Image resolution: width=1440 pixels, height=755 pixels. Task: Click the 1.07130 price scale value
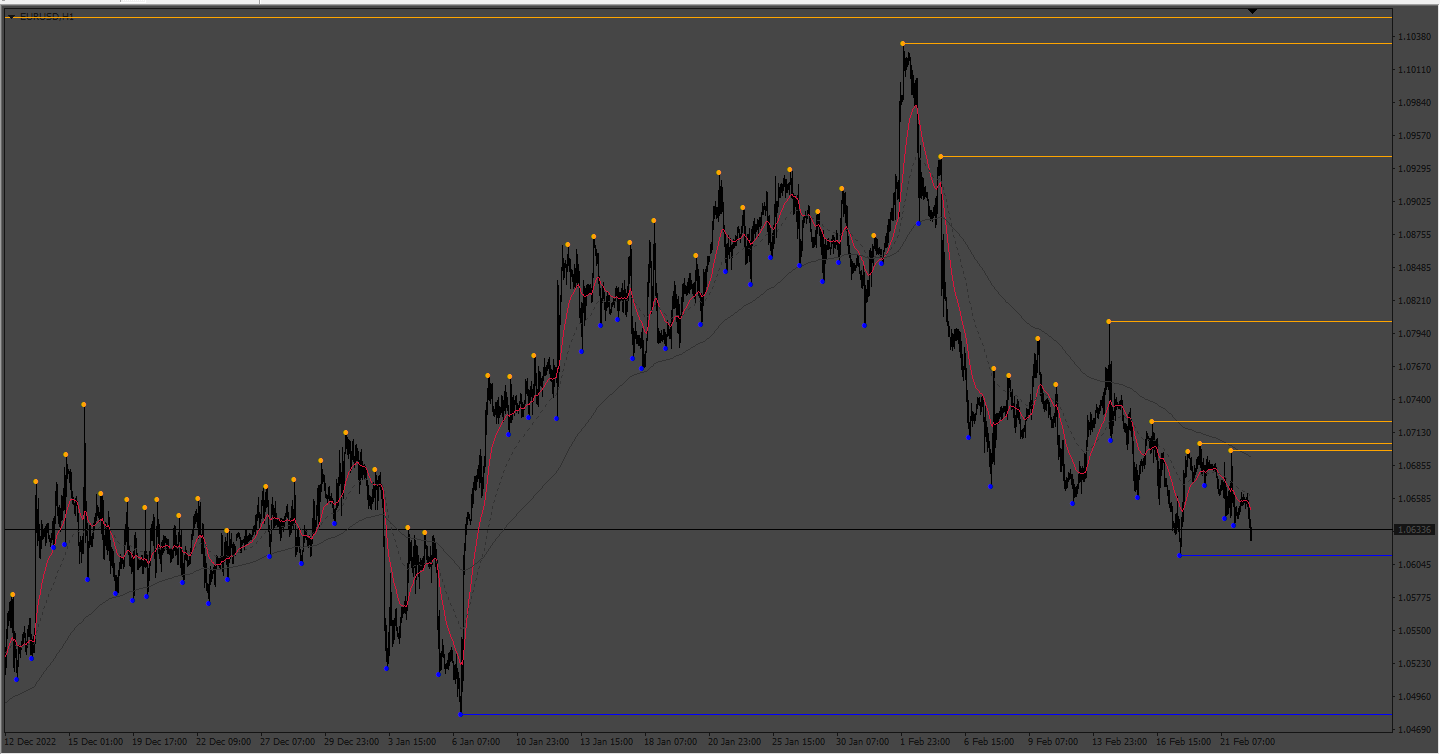point(1414,433)
